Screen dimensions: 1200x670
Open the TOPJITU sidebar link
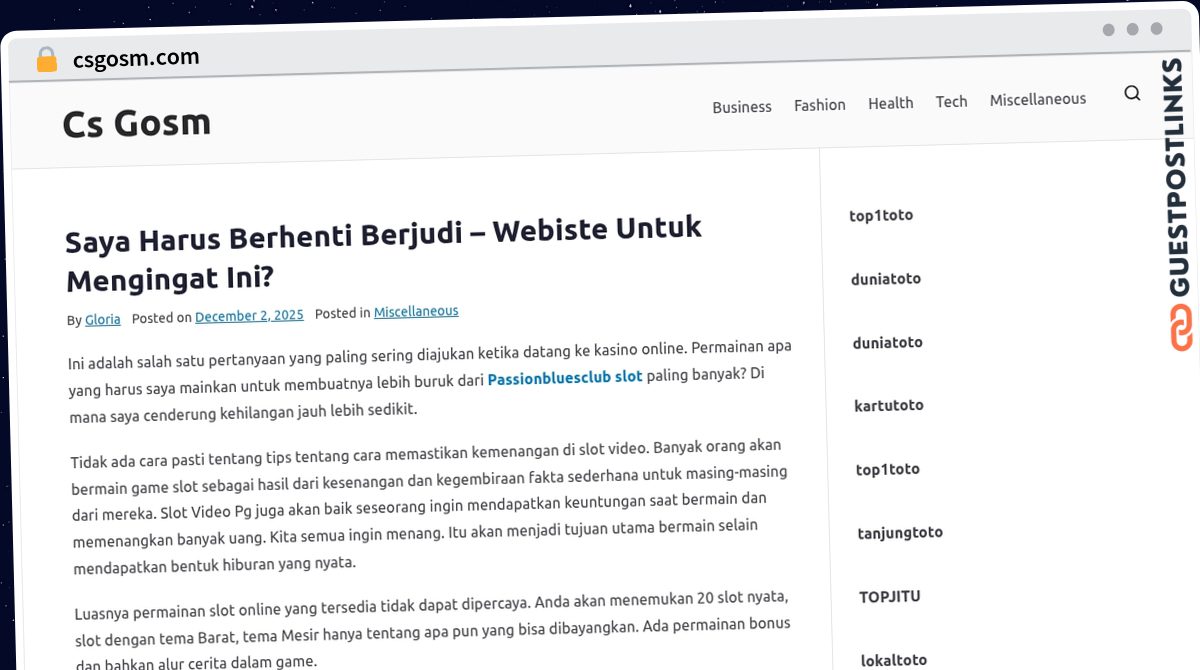[x=890, y=597]
